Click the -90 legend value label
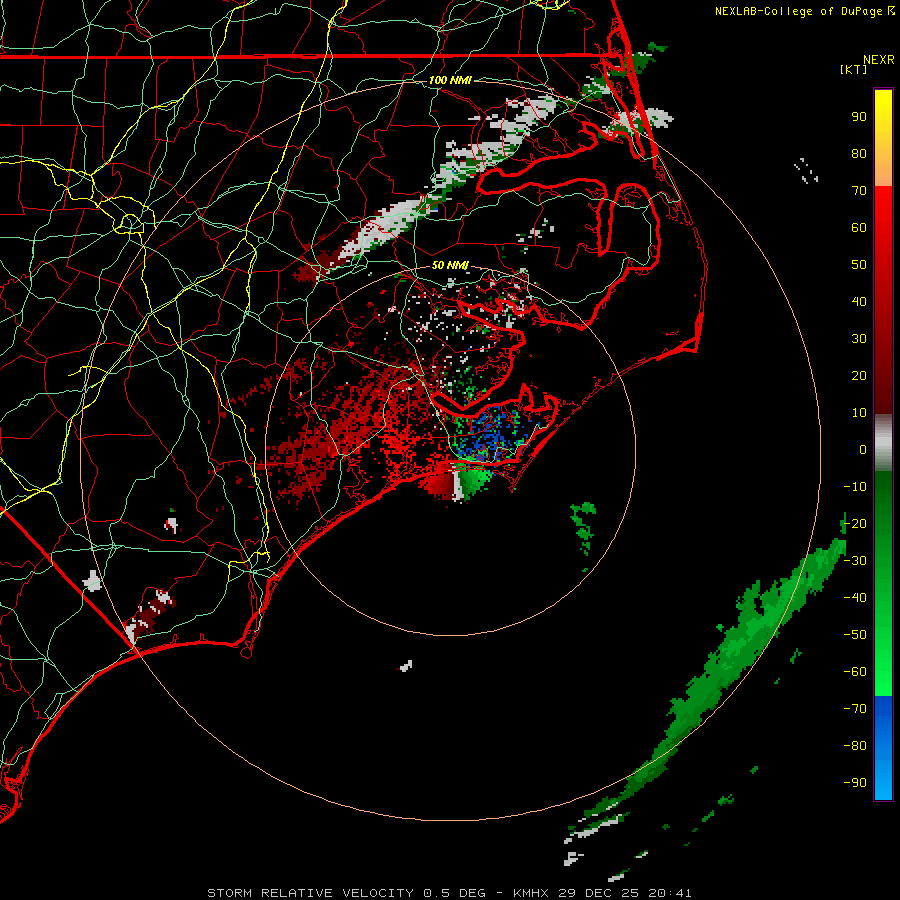The height and width of the screenshot is (900, 900). coord(855,782)
